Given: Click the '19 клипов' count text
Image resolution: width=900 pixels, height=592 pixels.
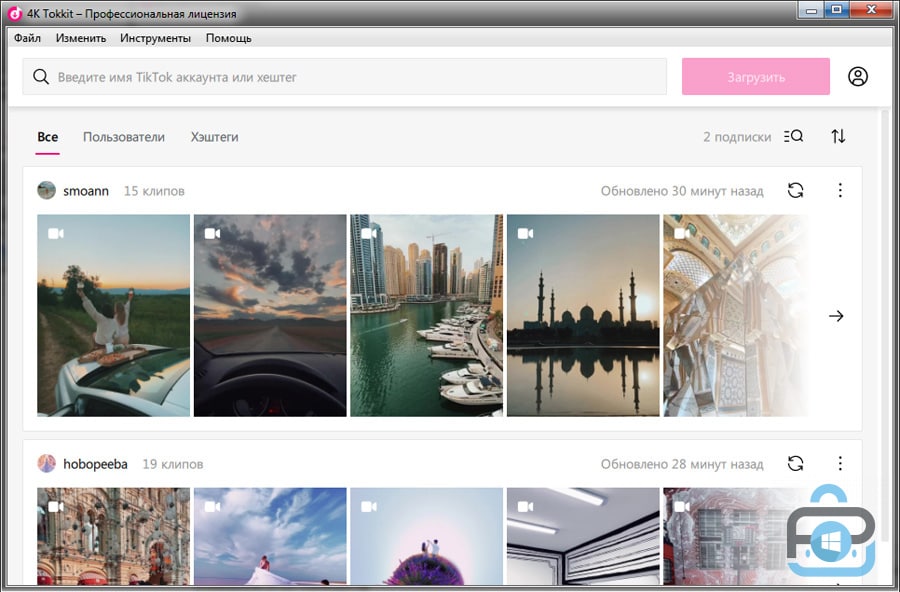Looking at the screenshot, I should tap(173, 463).
